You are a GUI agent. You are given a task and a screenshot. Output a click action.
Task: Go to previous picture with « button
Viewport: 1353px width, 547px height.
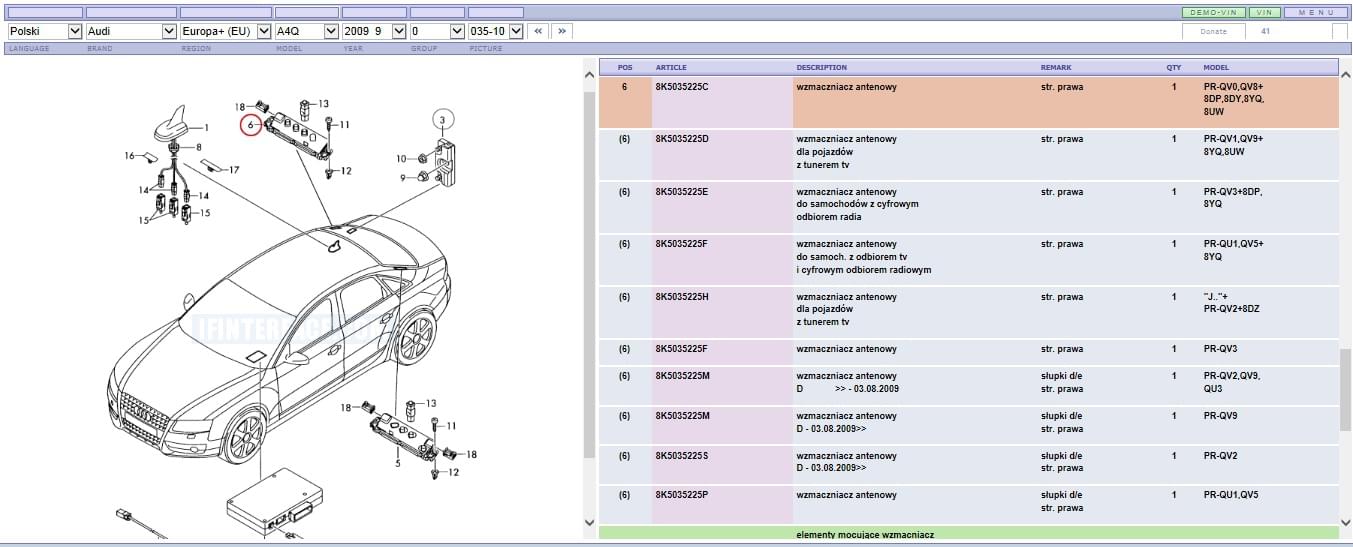(x=538, y=31)
